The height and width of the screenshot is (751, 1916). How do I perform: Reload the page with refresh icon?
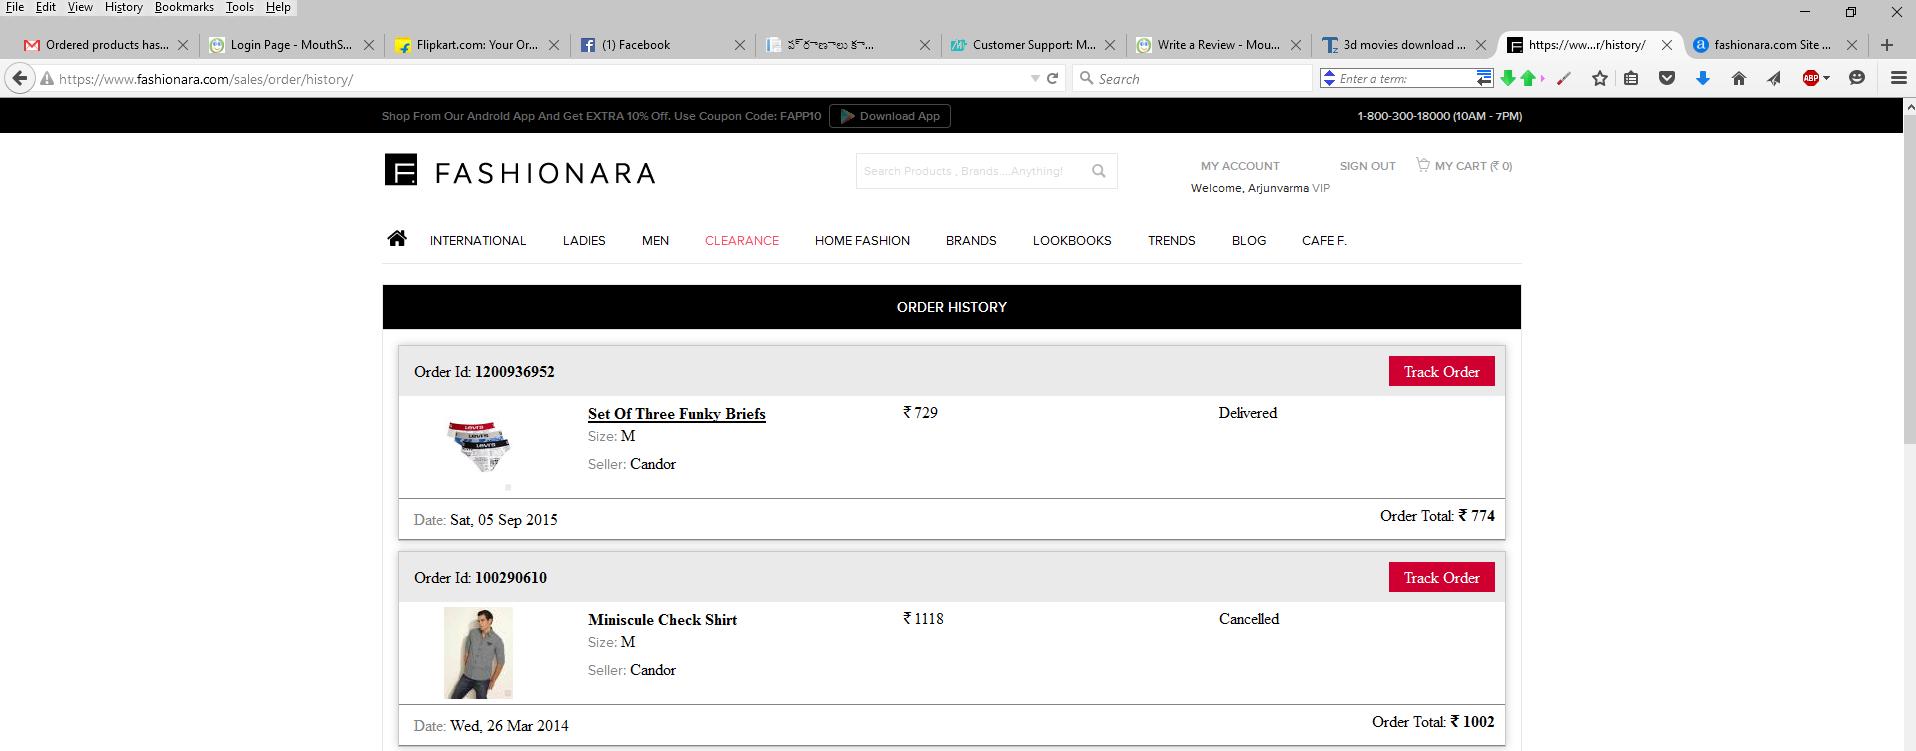(1052, 78)
